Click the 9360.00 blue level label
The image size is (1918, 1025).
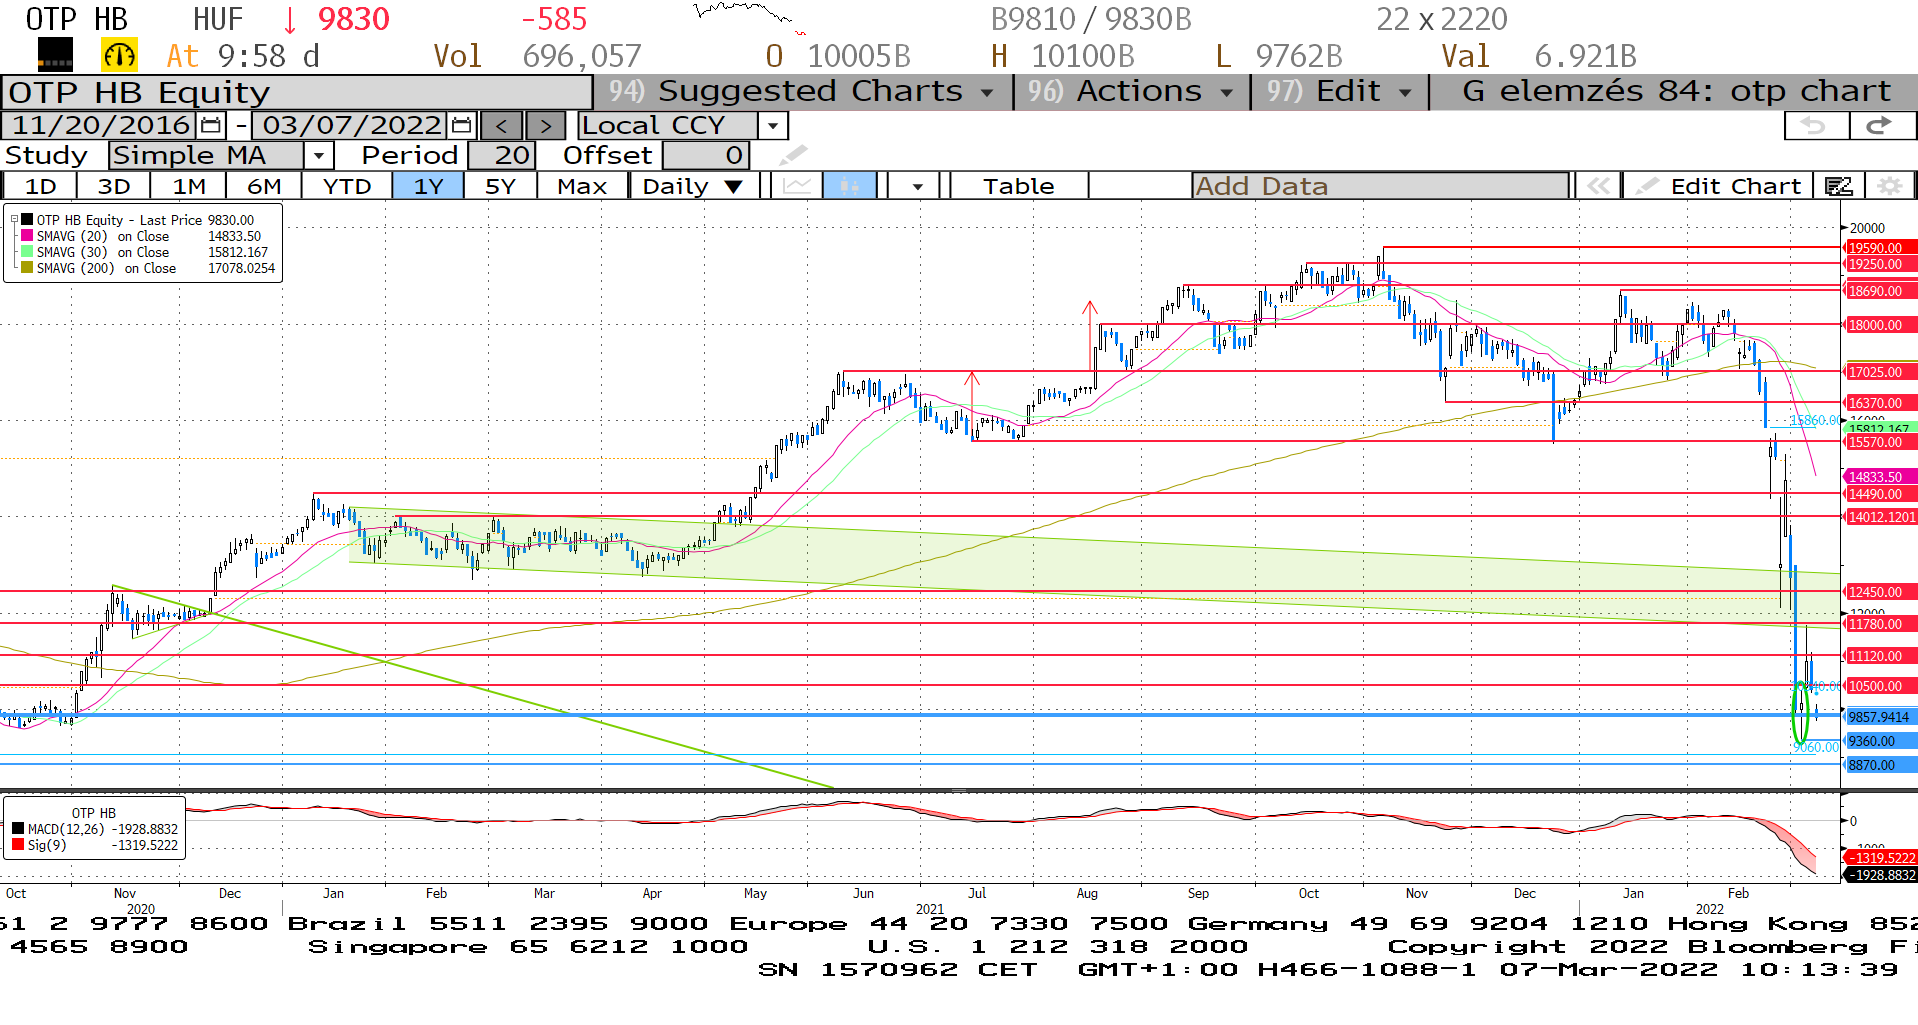(x=1880, y=741)
